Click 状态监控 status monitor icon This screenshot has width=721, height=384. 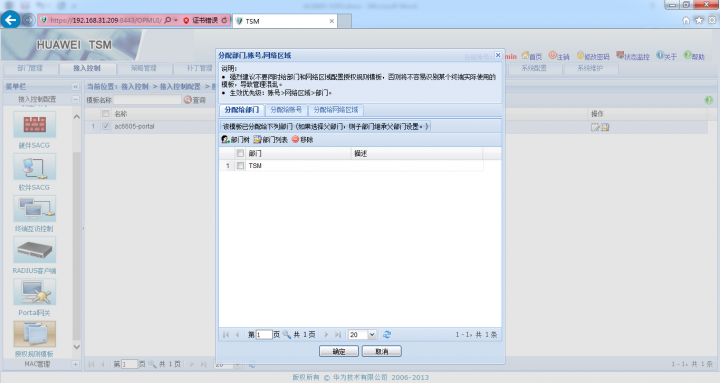pos(620,56)
